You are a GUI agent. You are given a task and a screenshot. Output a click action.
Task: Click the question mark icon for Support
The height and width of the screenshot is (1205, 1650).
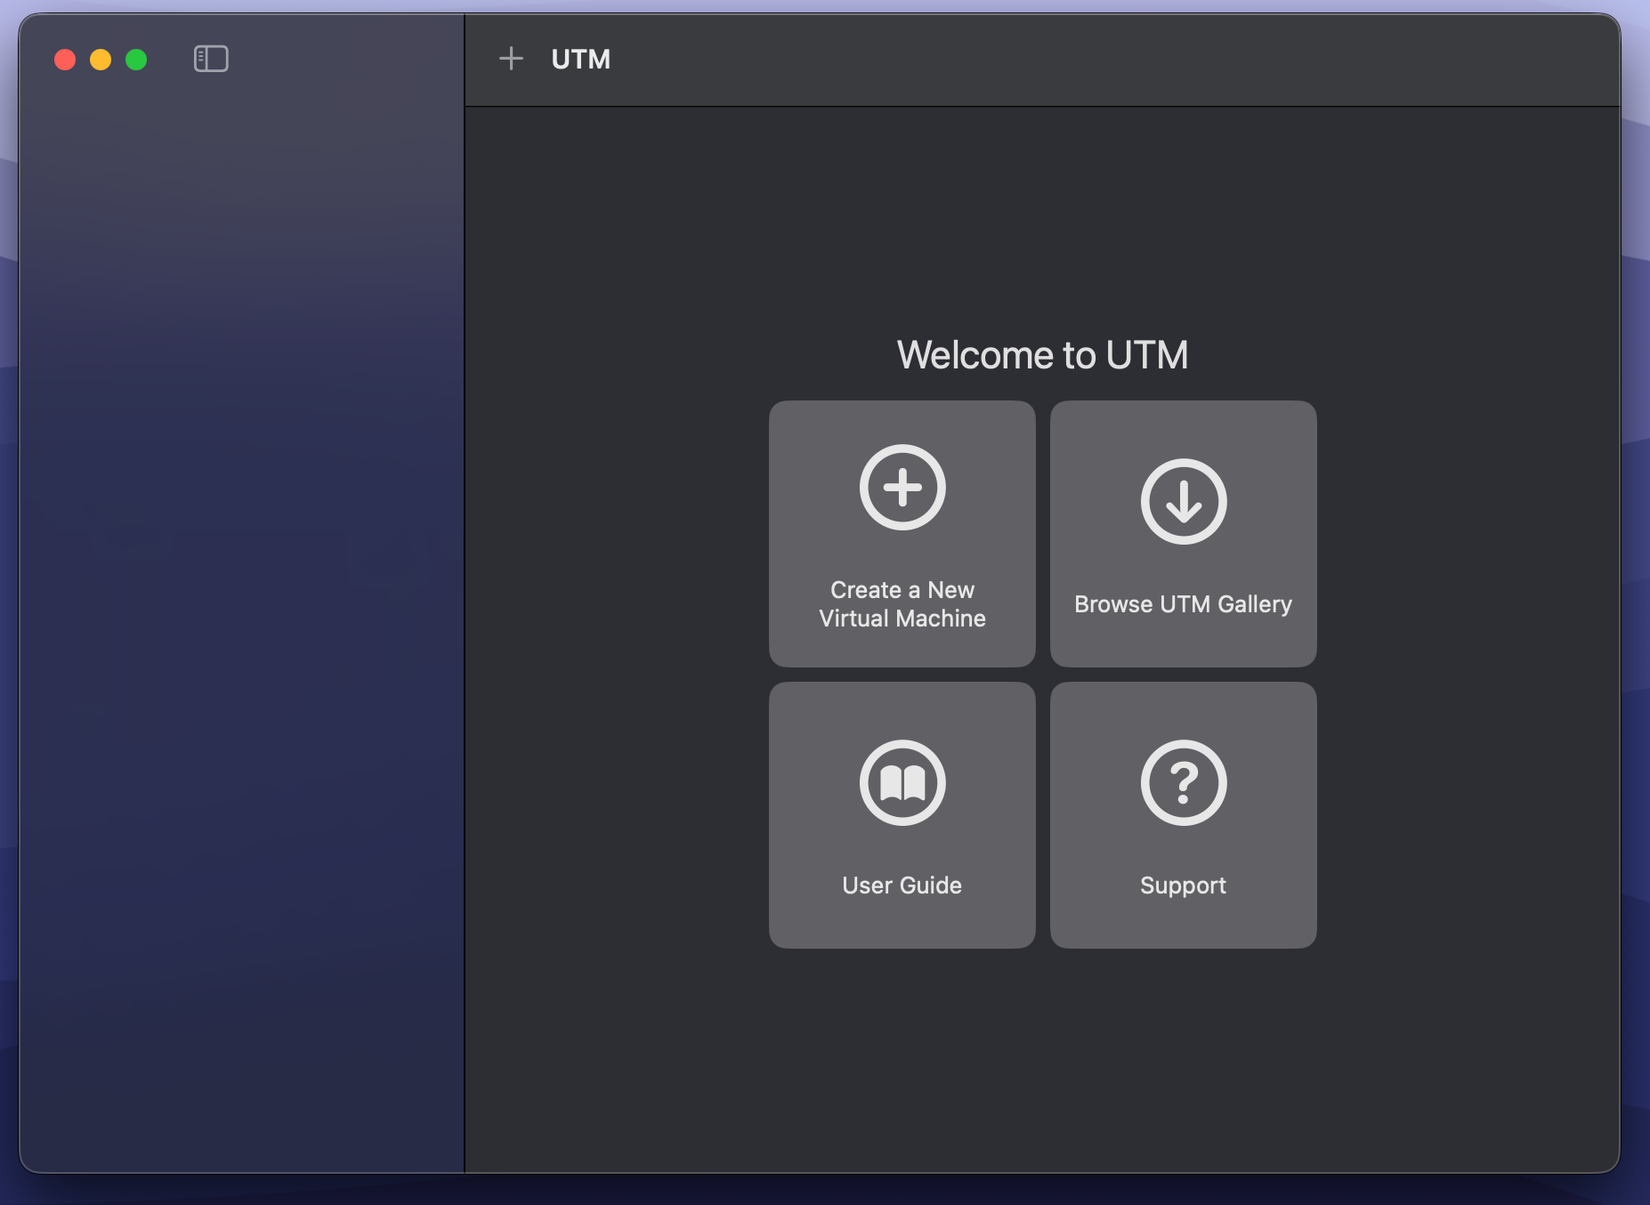[x=1183, y=783]
